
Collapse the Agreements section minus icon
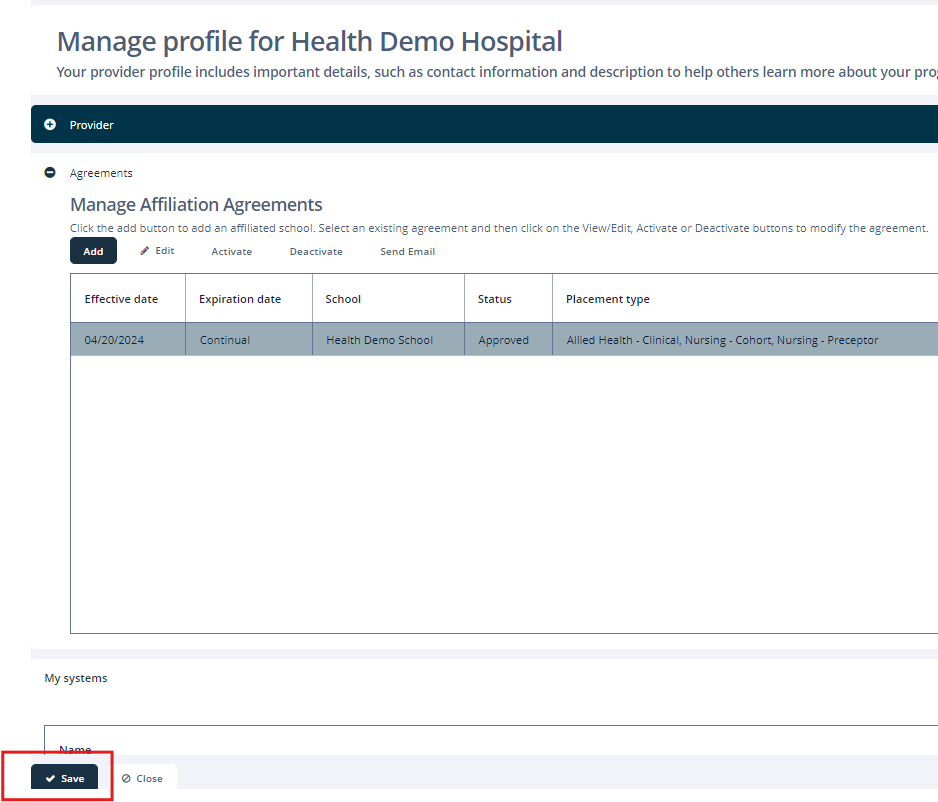50,173
